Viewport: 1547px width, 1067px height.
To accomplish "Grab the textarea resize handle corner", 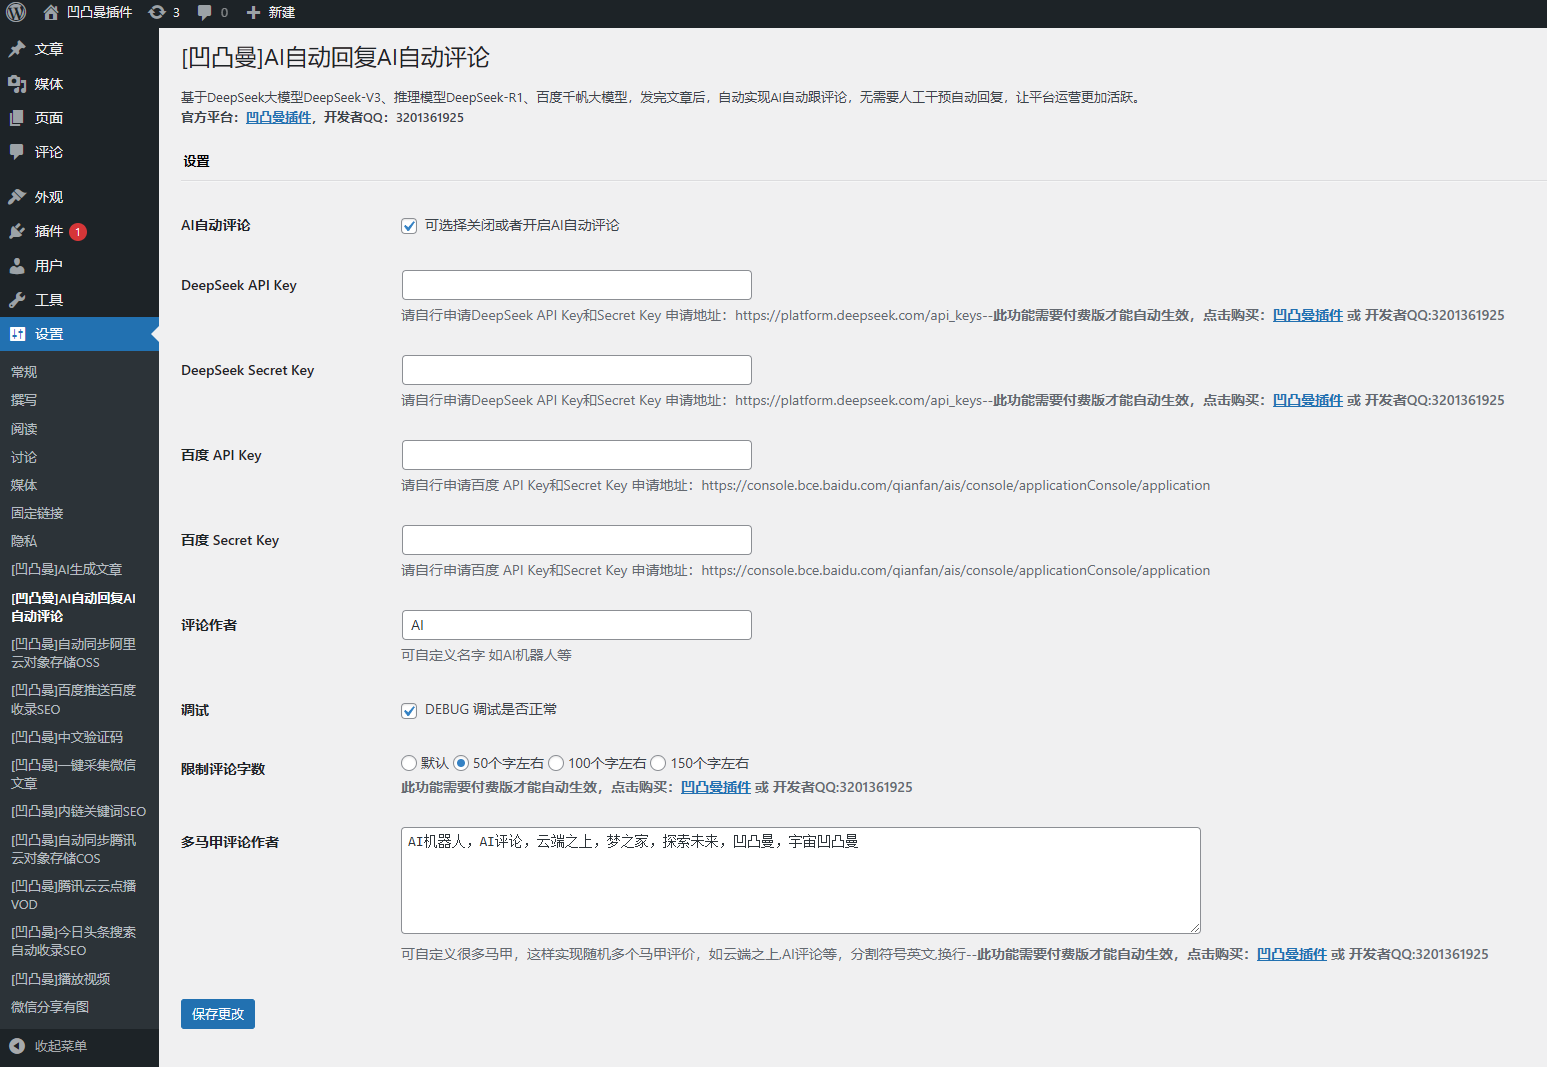I will coord(1194,927).
